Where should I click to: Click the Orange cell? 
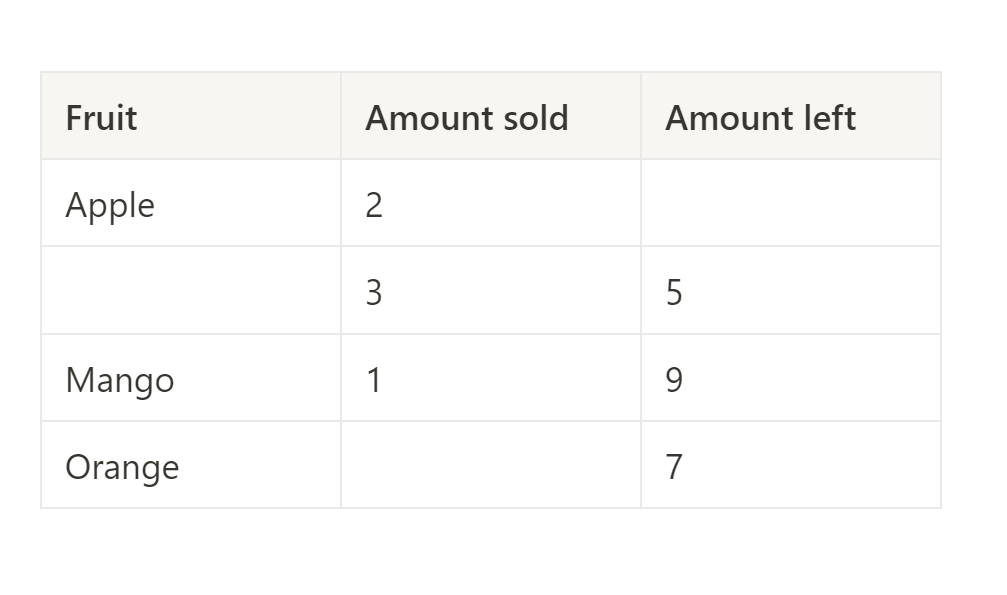click(191, 465)
